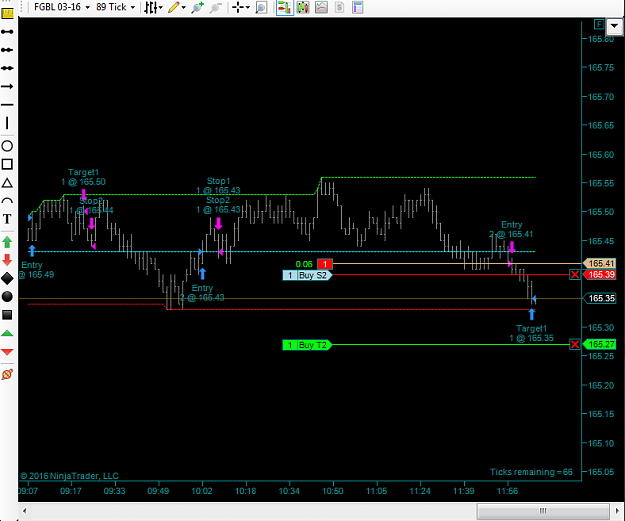Select the red Triangle Down marker
Viewport: 625px width, 521px height.
(7, 352)
